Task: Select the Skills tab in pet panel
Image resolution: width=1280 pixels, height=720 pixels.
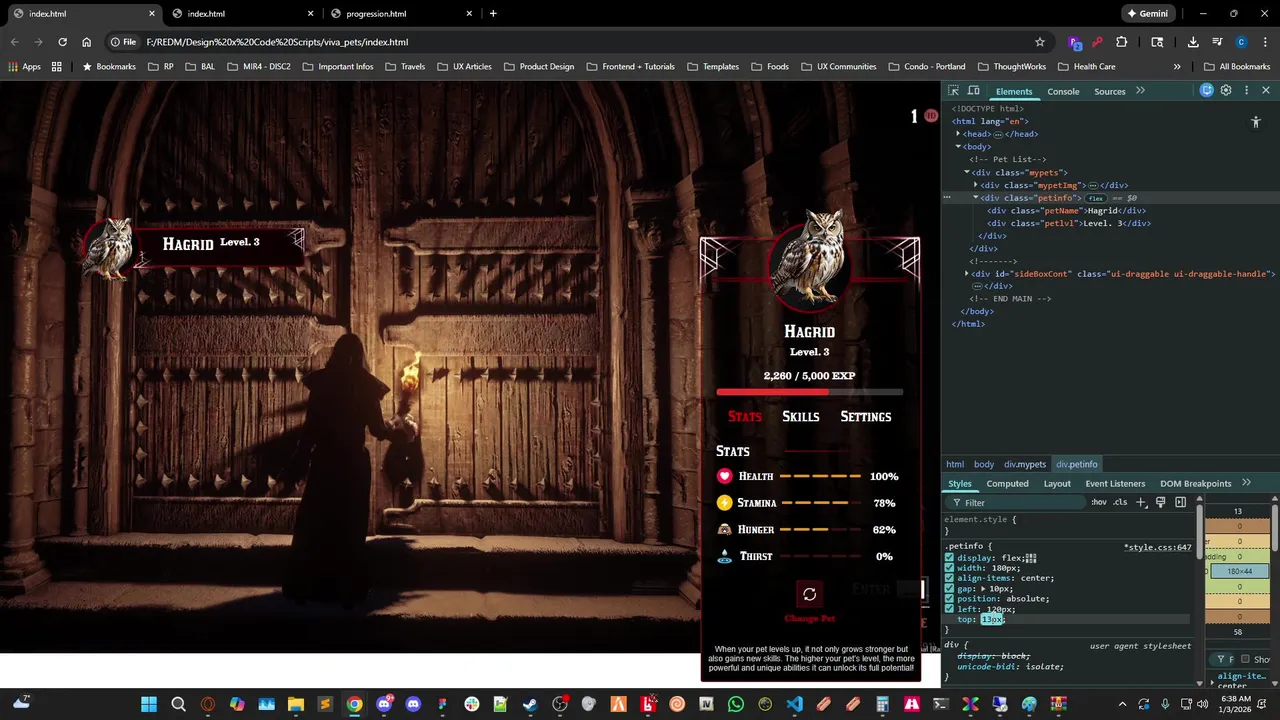Action: coord(800,417)
